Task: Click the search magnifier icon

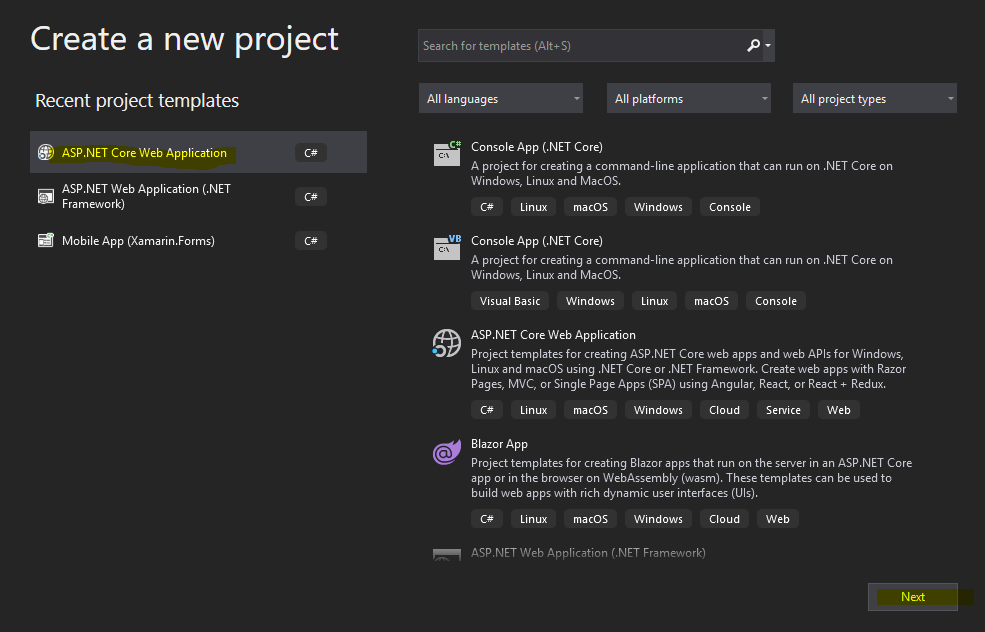Action: coord(753,45)
